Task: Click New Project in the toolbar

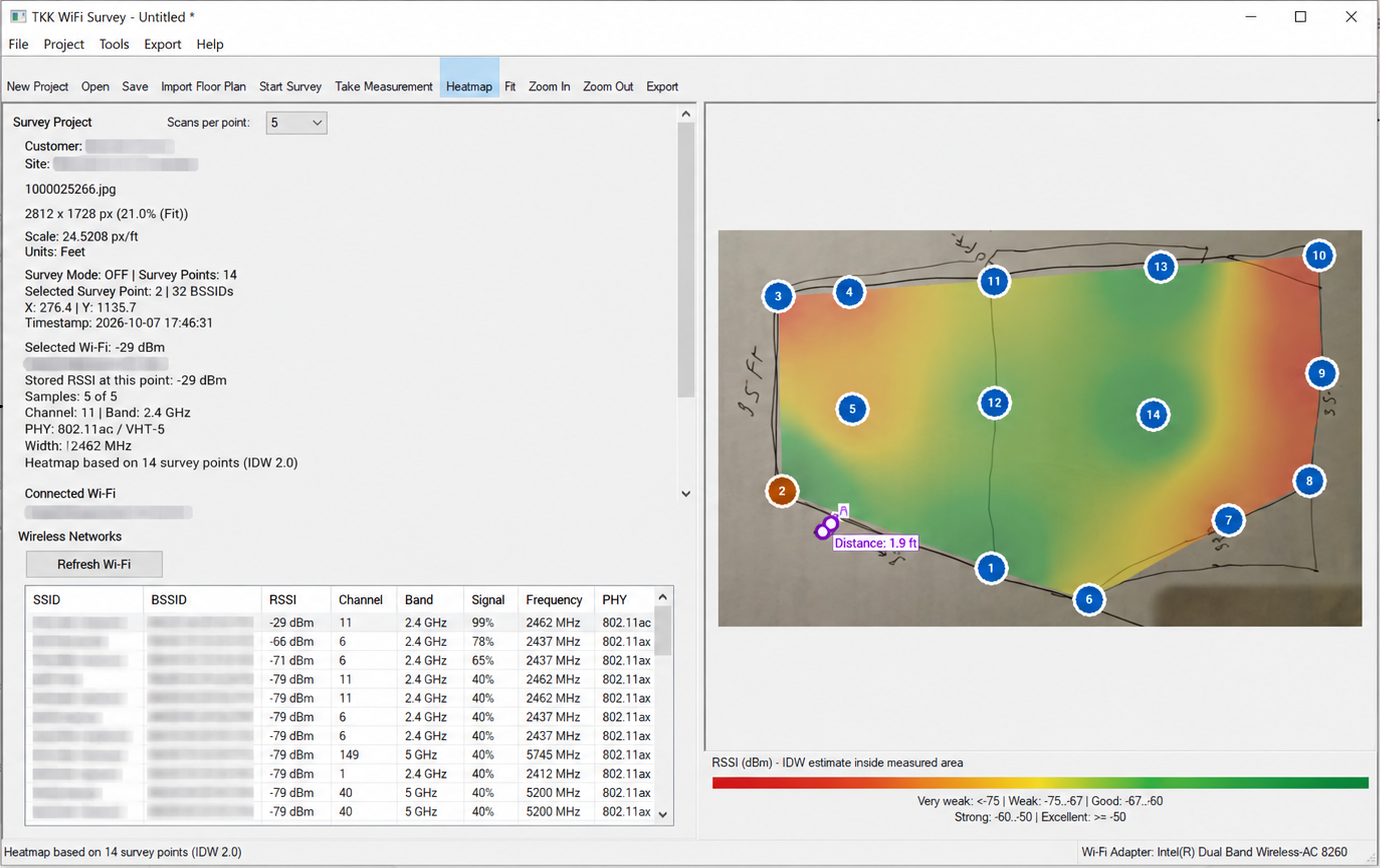Action: click(x=38, y=86)
